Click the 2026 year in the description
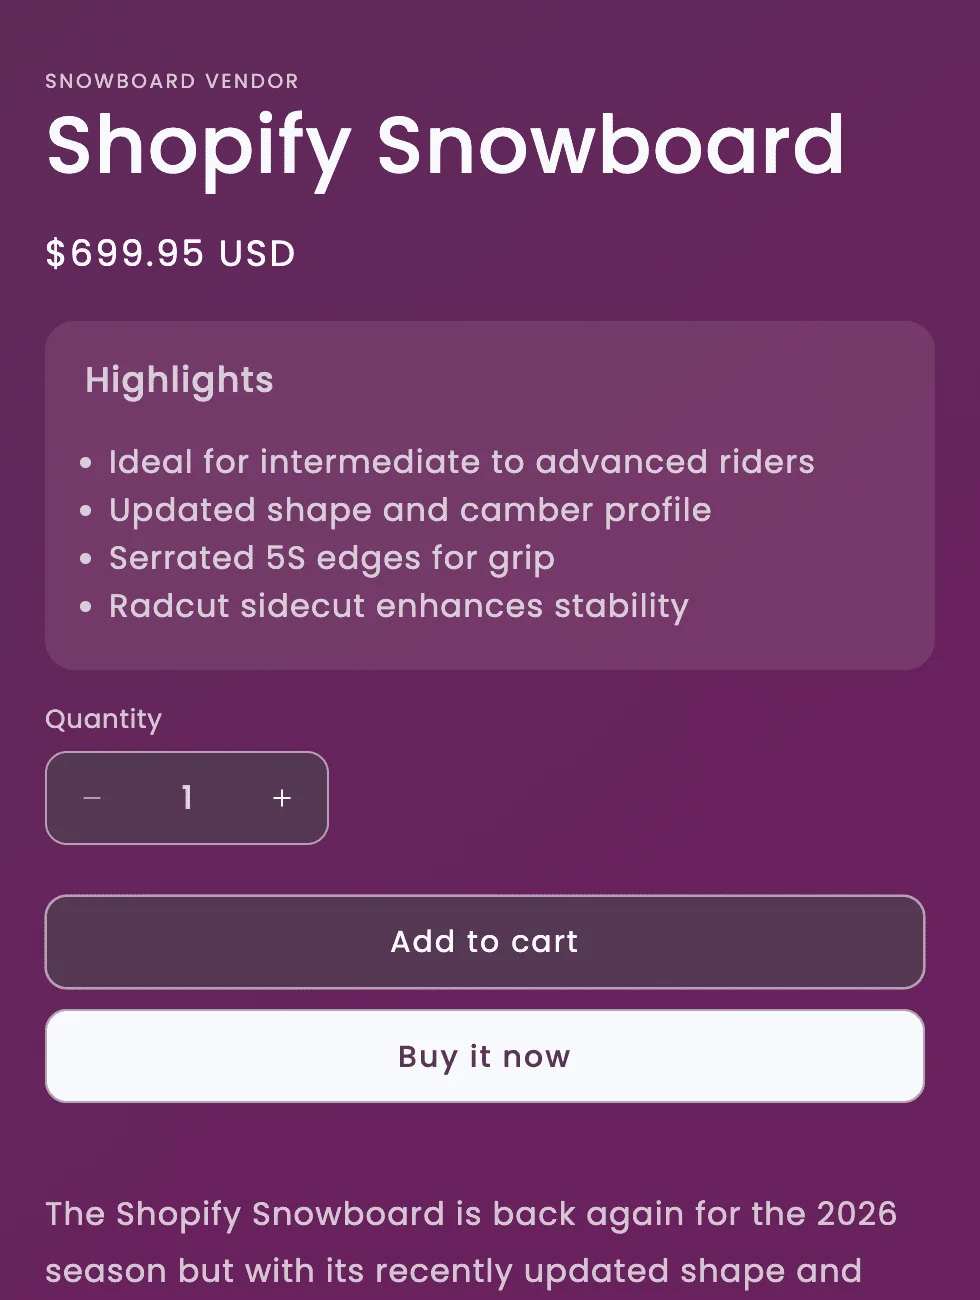The height and width of the screenshot is (1300, 980). coord(856,1213)
